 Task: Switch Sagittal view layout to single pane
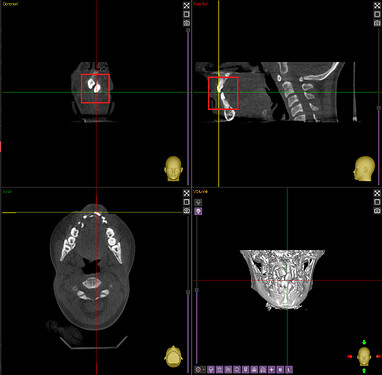click(377, 14)
